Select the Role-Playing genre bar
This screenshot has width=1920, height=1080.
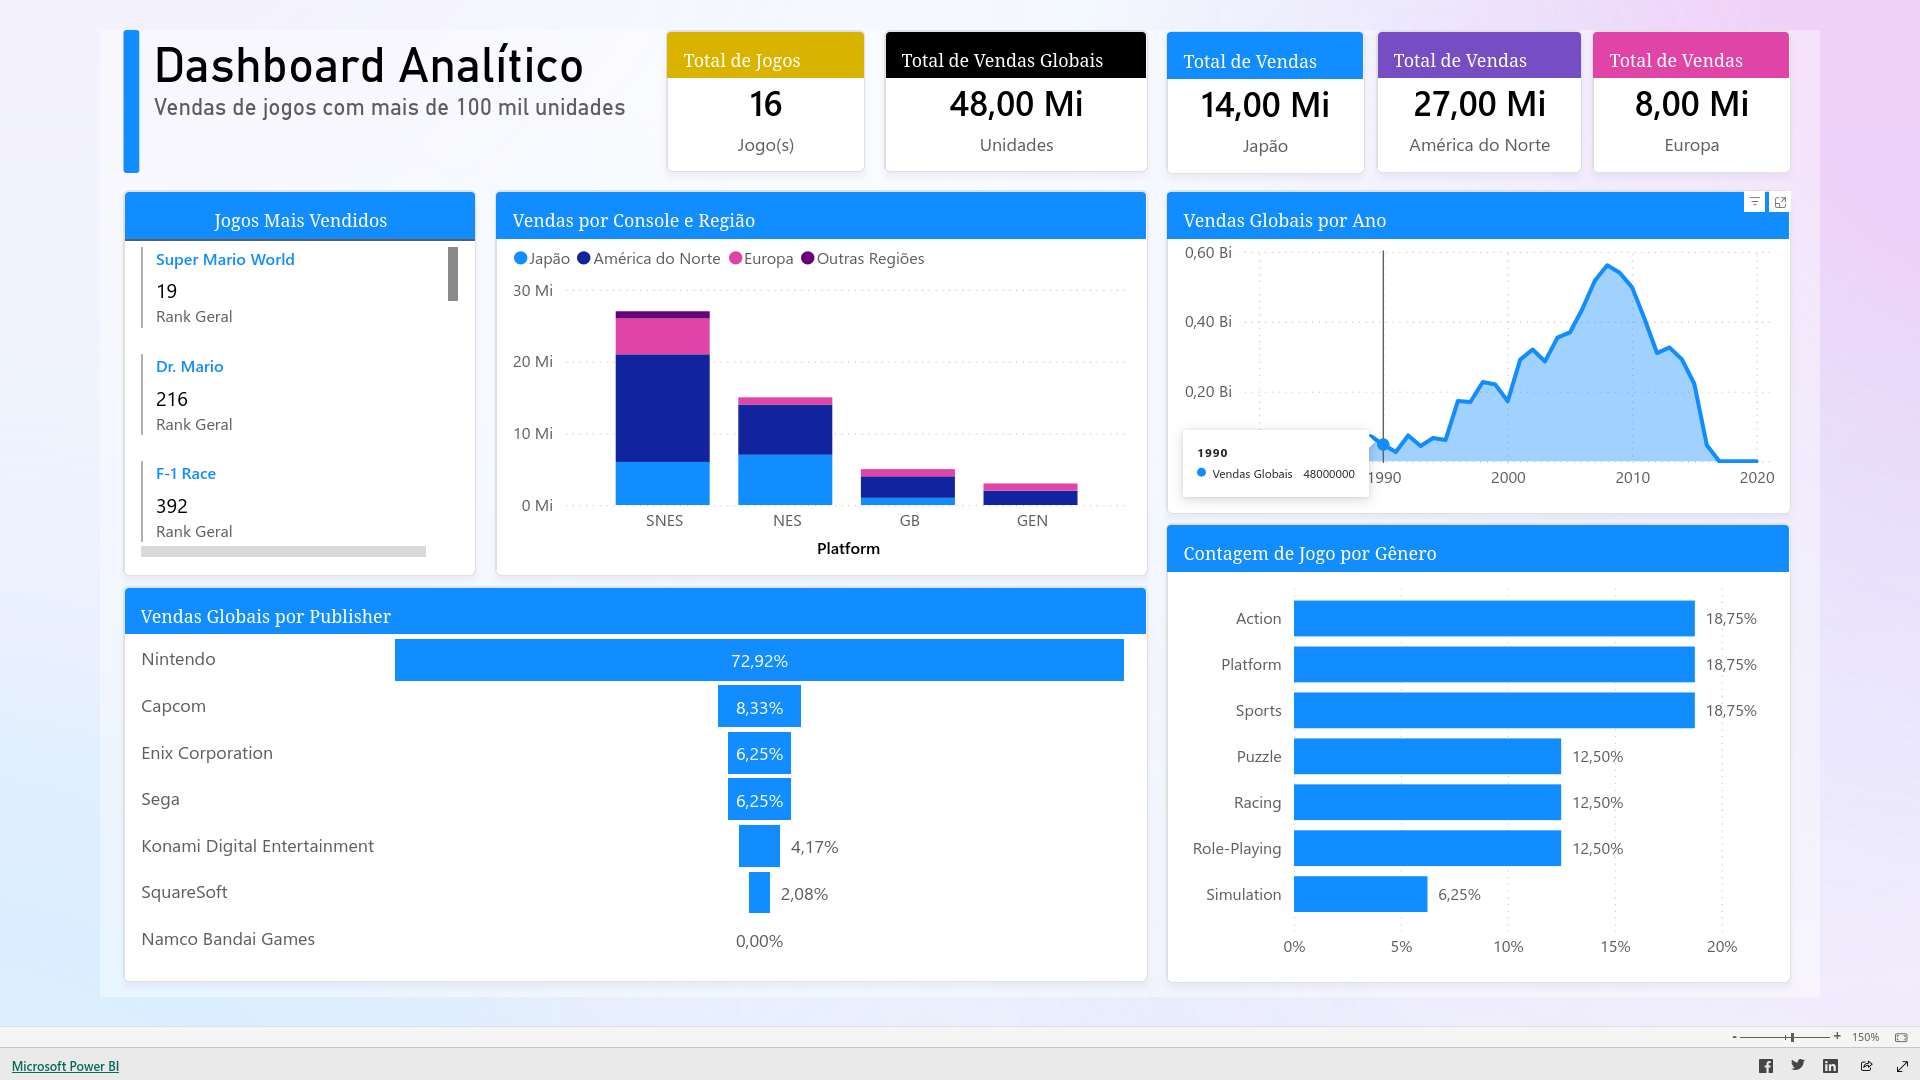(1427, 848)
